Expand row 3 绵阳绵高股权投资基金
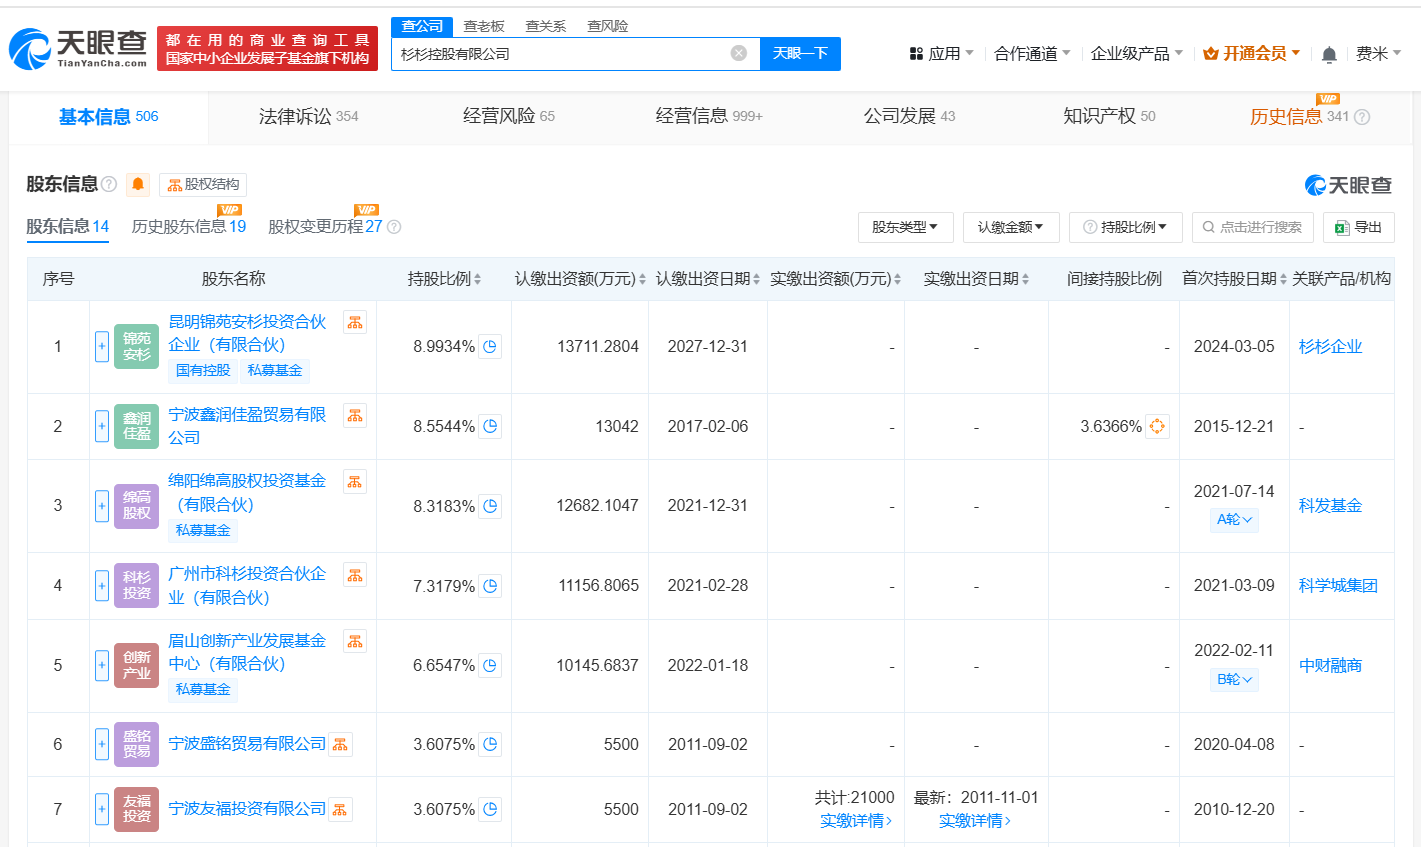This screenshot has height=847, width=1421. (102, 506)
